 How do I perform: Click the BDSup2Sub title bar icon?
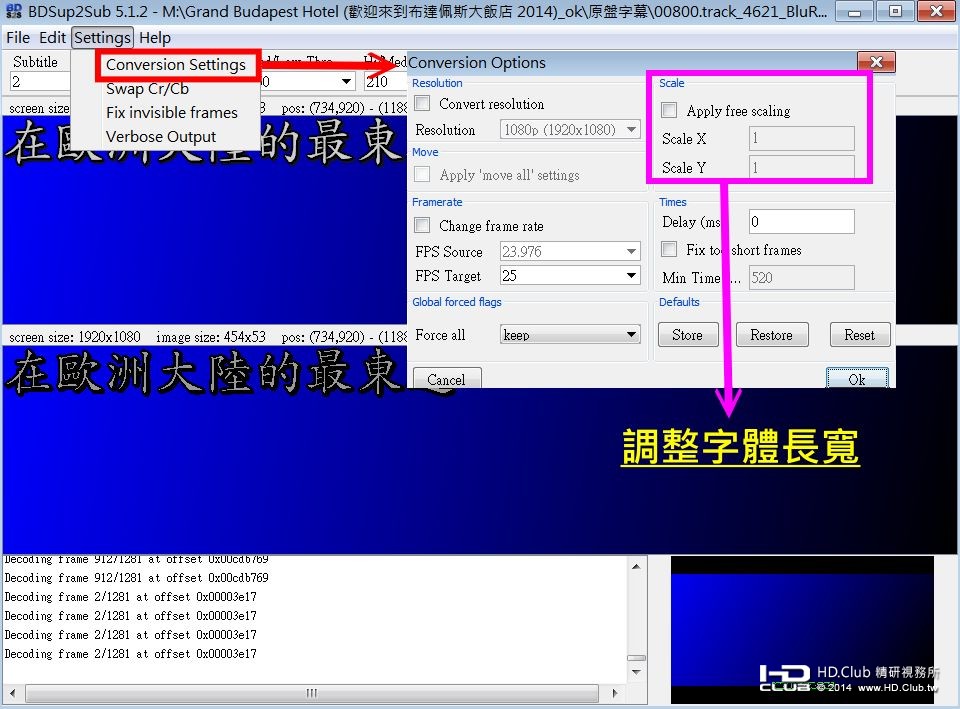[x=13, y=11]
